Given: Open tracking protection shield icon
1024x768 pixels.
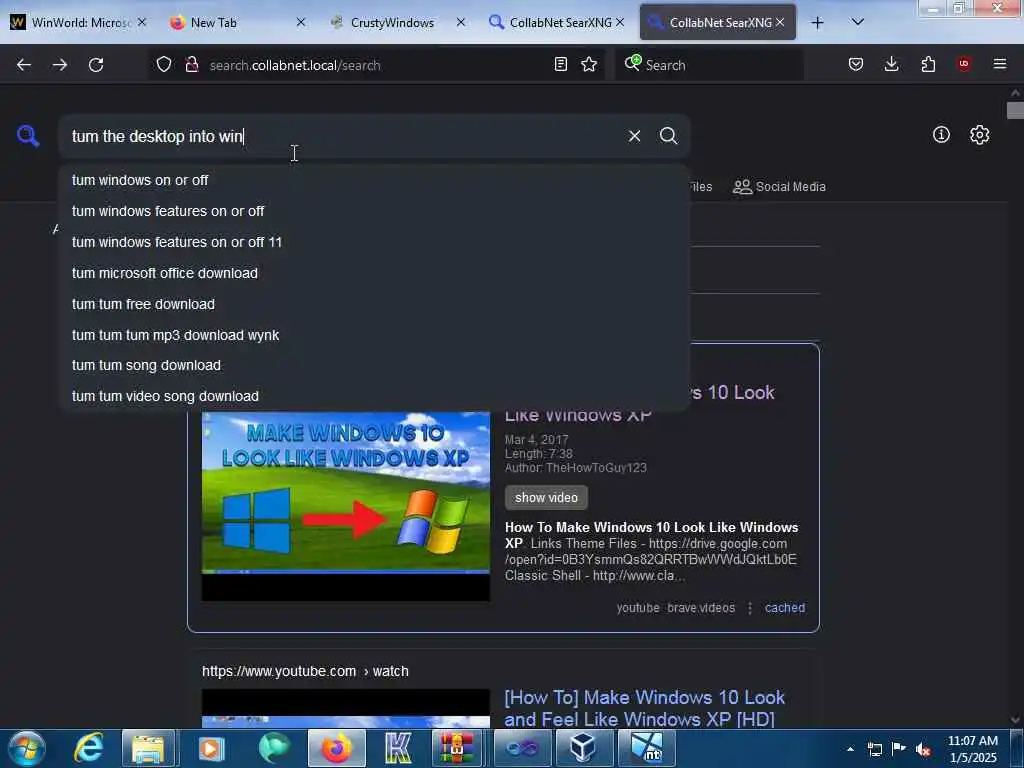Looking at the screenshot, I should 164,64.
